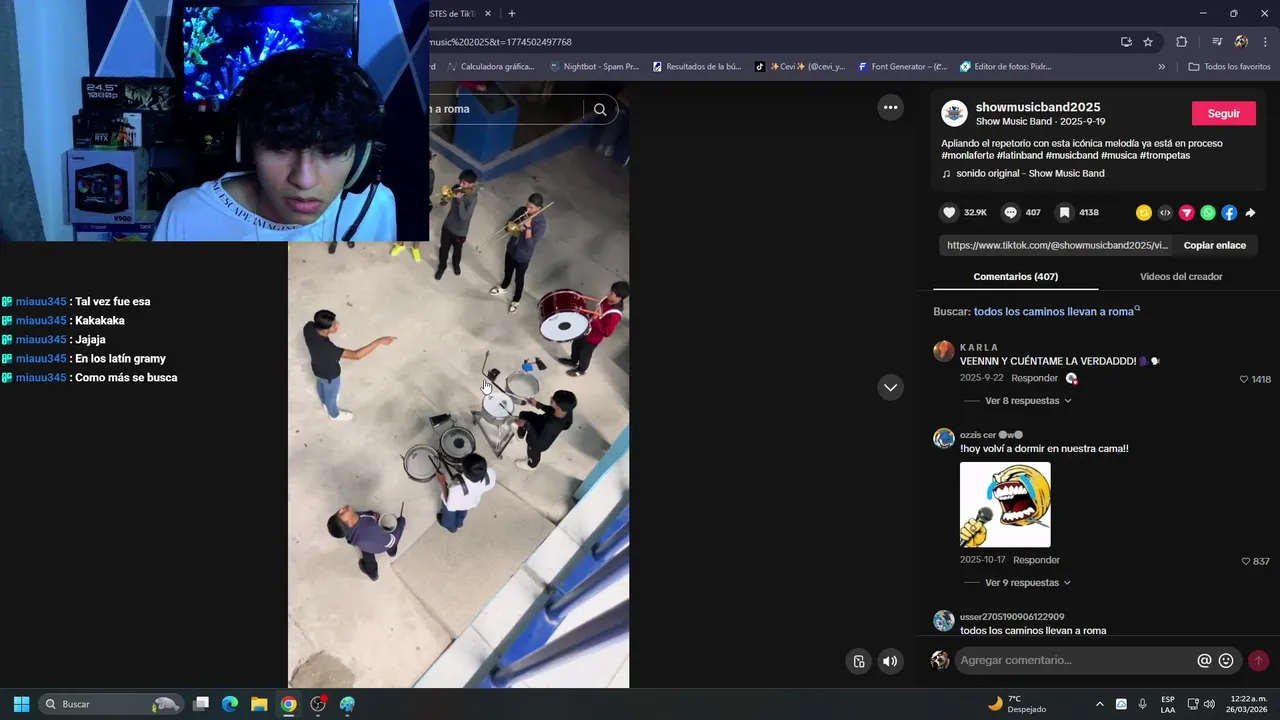Open Microsoft Edge from the taskbar
Screen dimensions: 1280x720
pyautogui.click(x=230, y=704)
